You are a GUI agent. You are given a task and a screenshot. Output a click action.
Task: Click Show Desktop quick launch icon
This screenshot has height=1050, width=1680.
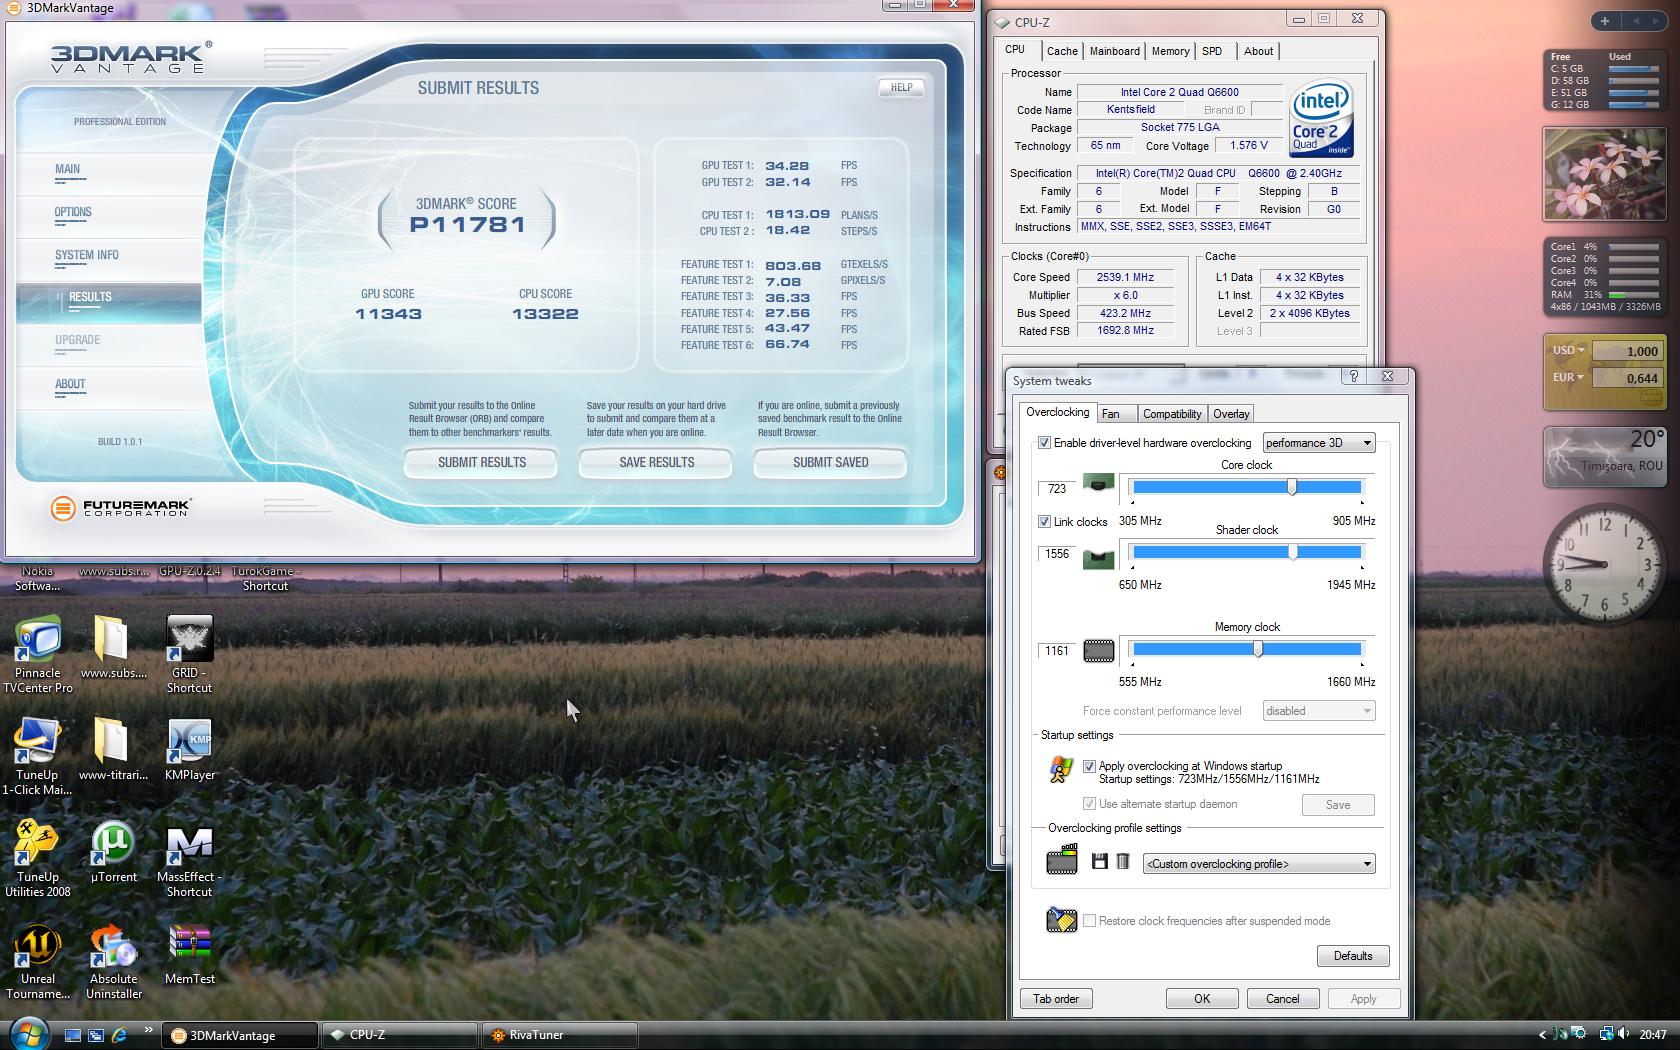[73, 1035]
